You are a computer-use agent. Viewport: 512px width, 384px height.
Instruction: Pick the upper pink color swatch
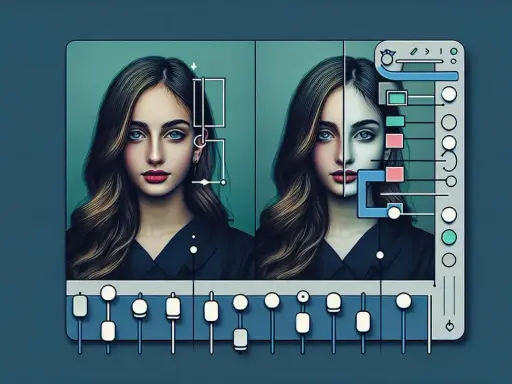(394, 141)
